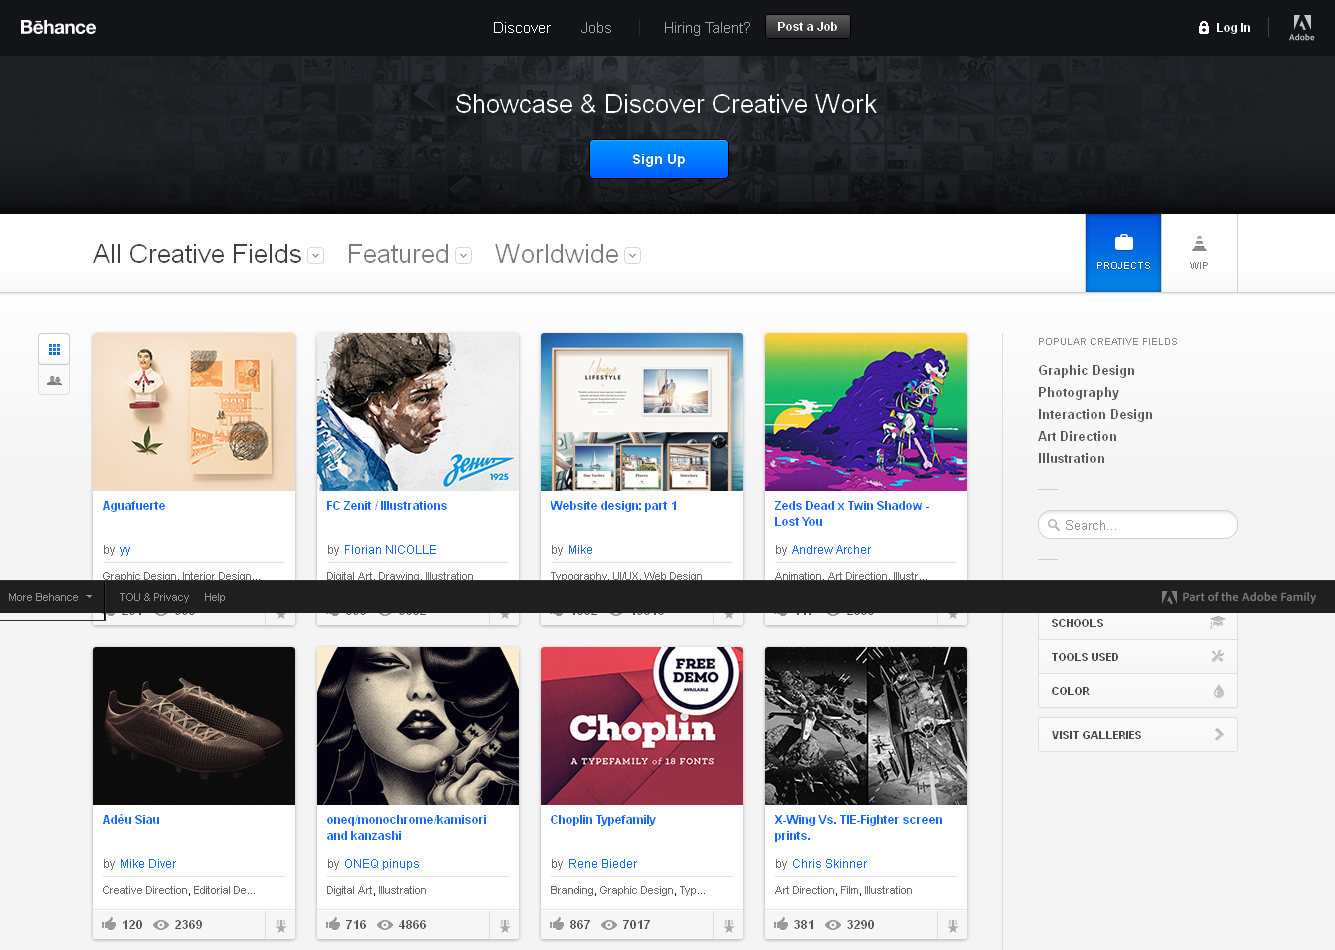Click the magnifier icon in the search box

[x=1055, y=524]
